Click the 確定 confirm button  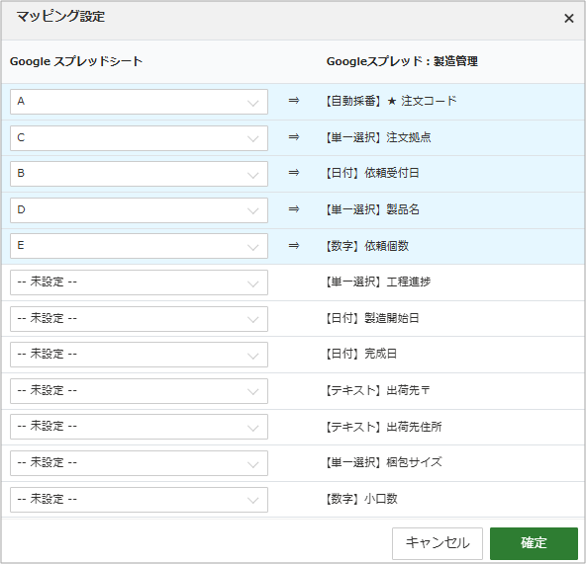pyautogui.click(x=534, y=543)
